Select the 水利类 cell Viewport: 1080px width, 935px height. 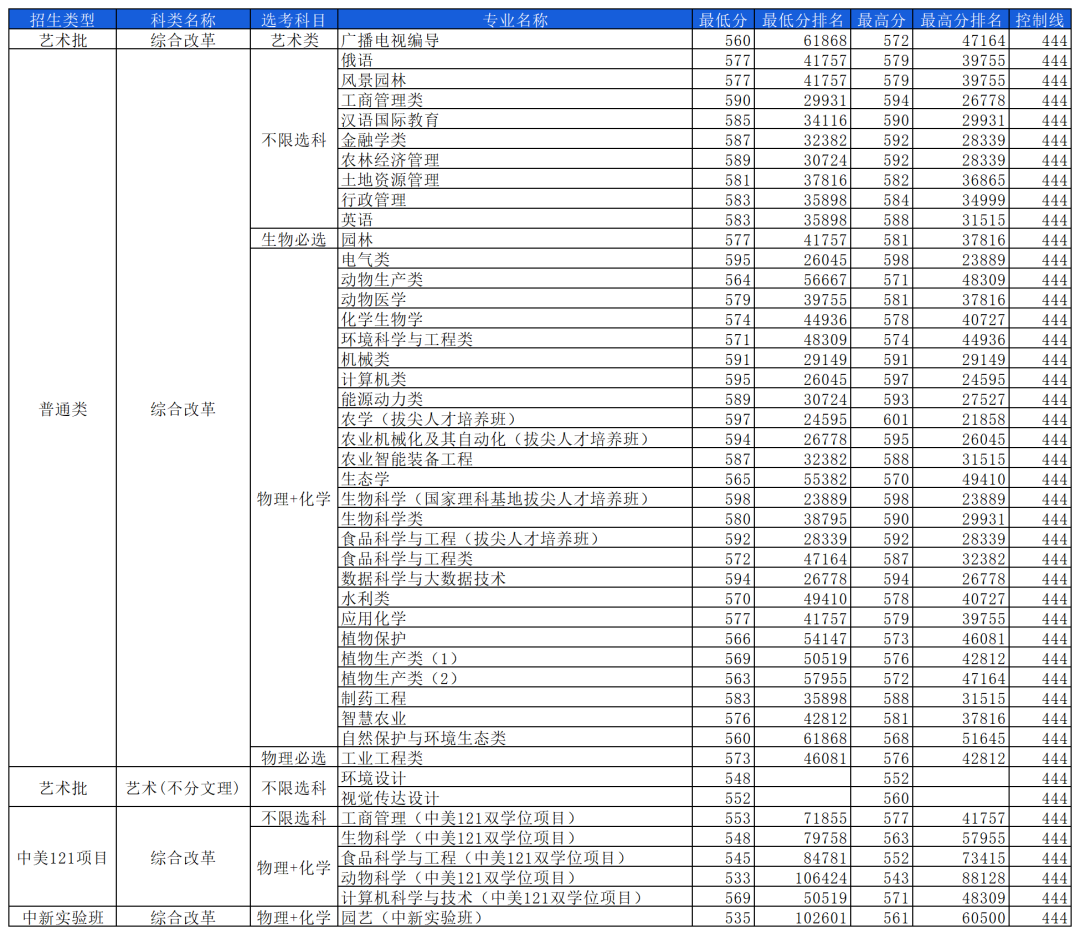515,599
